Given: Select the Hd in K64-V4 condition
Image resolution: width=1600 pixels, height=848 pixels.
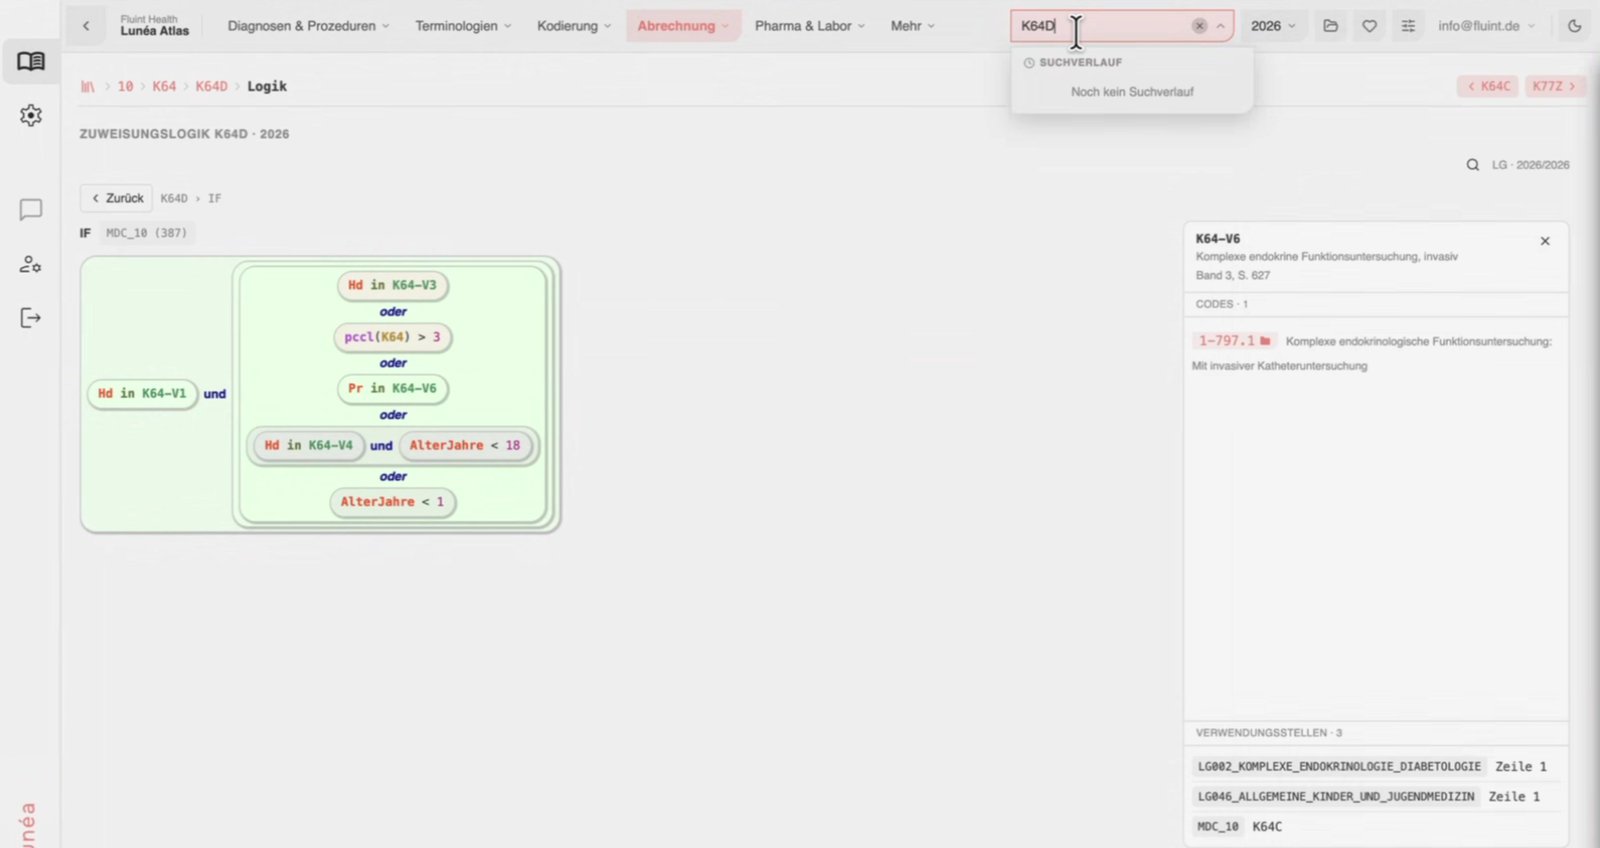Looking at the screenshot, I should (308, 446).
